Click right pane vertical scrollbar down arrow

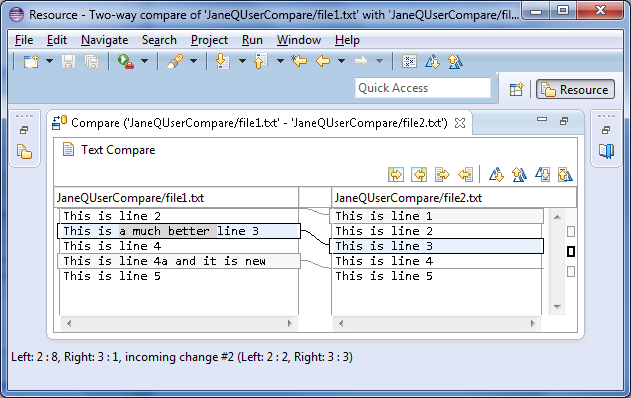pyautogui.click(x=557, y=307)
